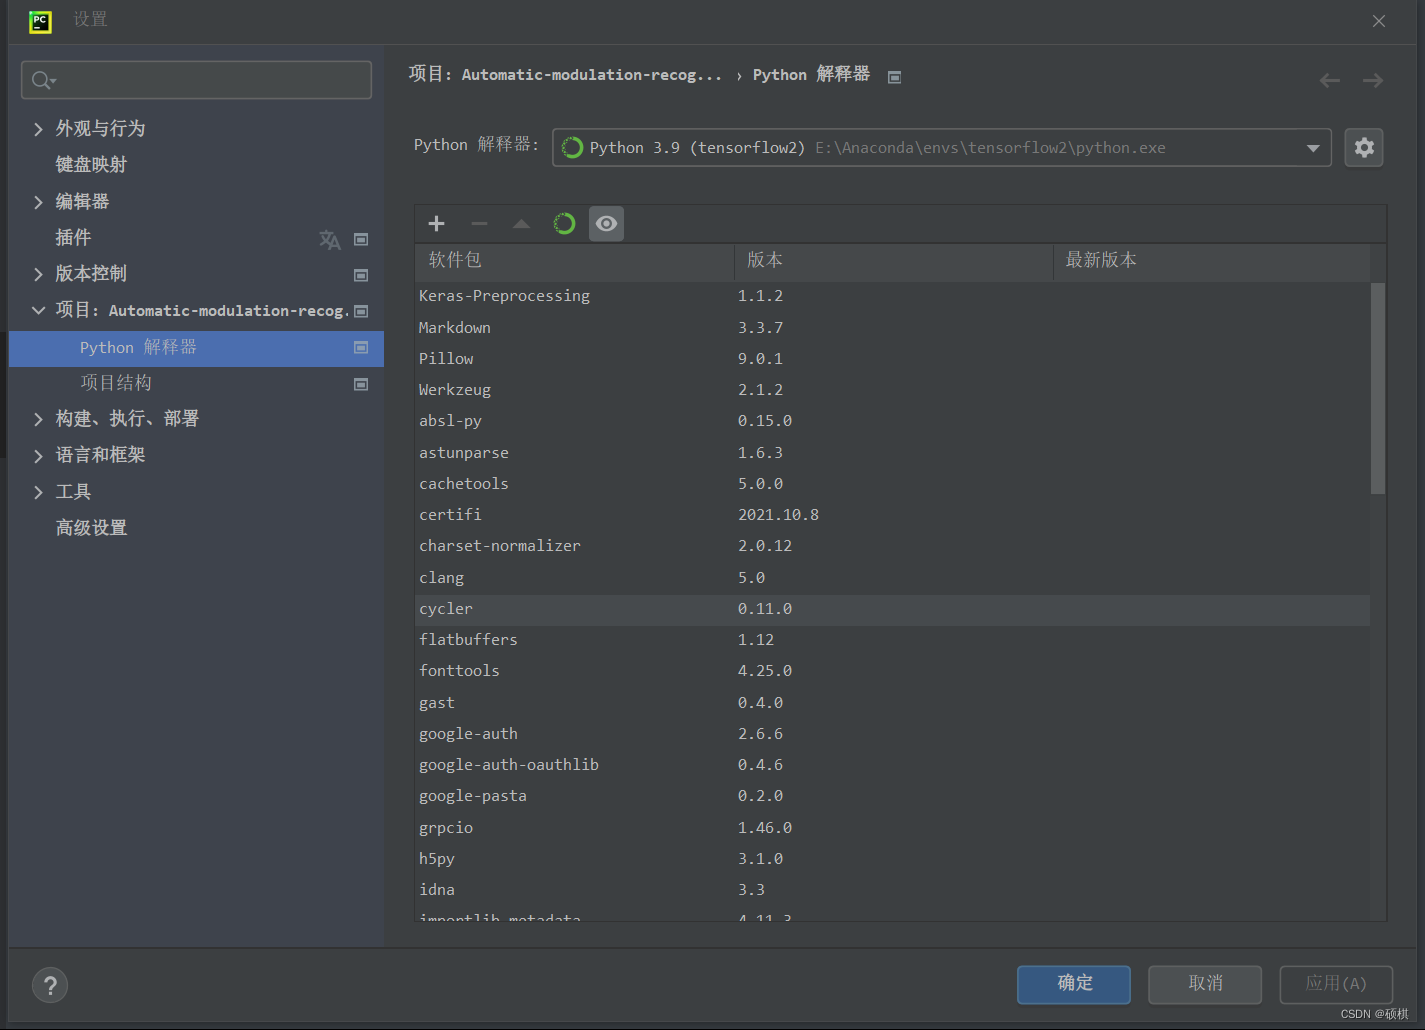Click the 软件包 column header
1425x1030 pixels.
click(x=575, y=261)
